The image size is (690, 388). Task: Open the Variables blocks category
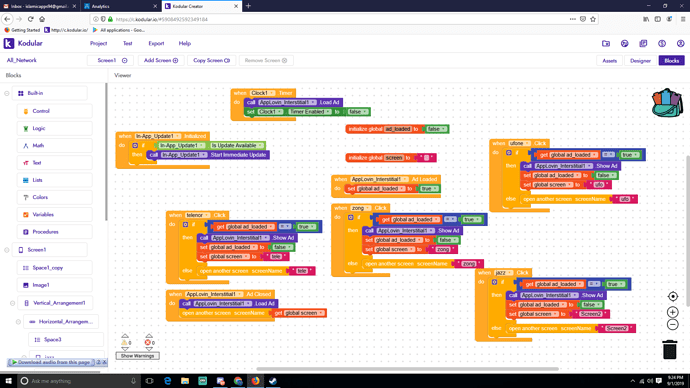pos(55,215)
